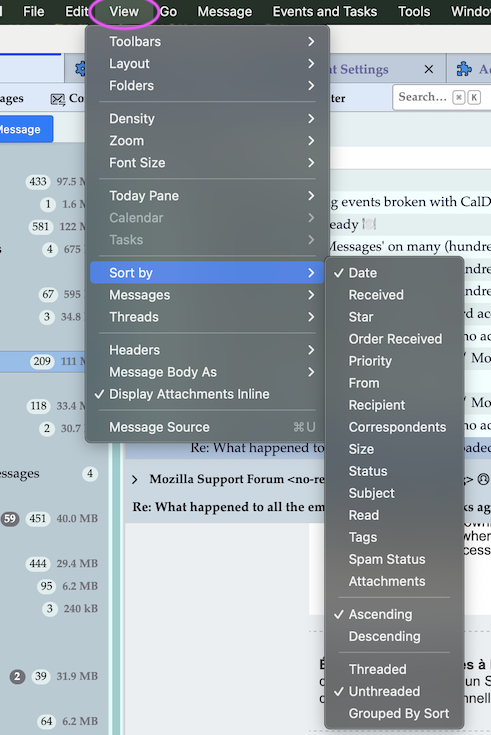Viewport: 491px width, 735px height.
Task: Open the Go menu
Action: (168, 11)
